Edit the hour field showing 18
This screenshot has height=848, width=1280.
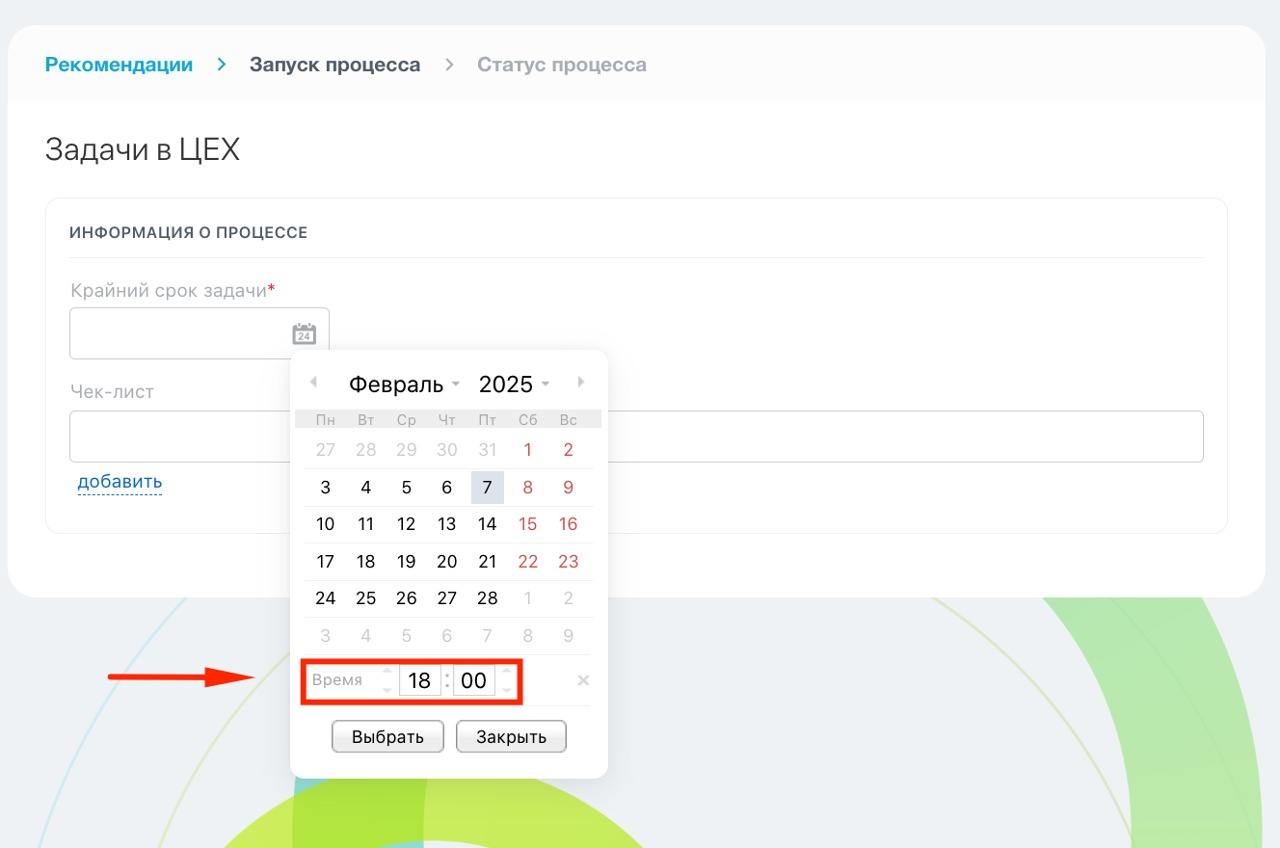(x=420, y=681)
